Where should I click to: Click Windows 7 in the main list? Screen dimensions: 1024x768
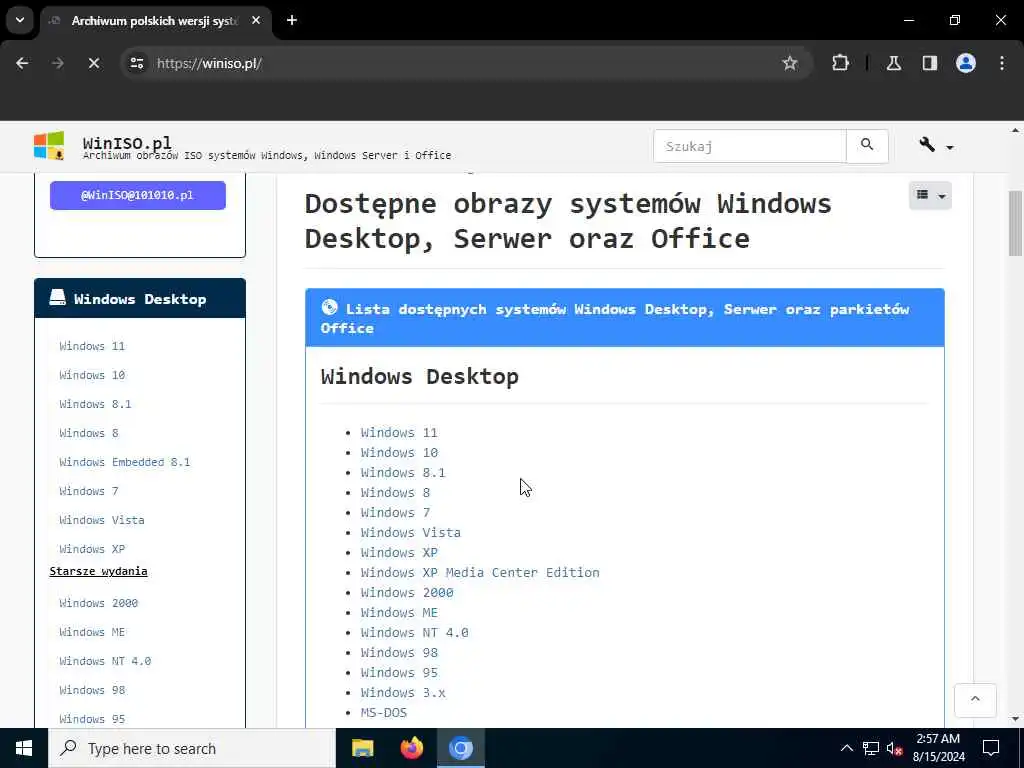point(395,513)
